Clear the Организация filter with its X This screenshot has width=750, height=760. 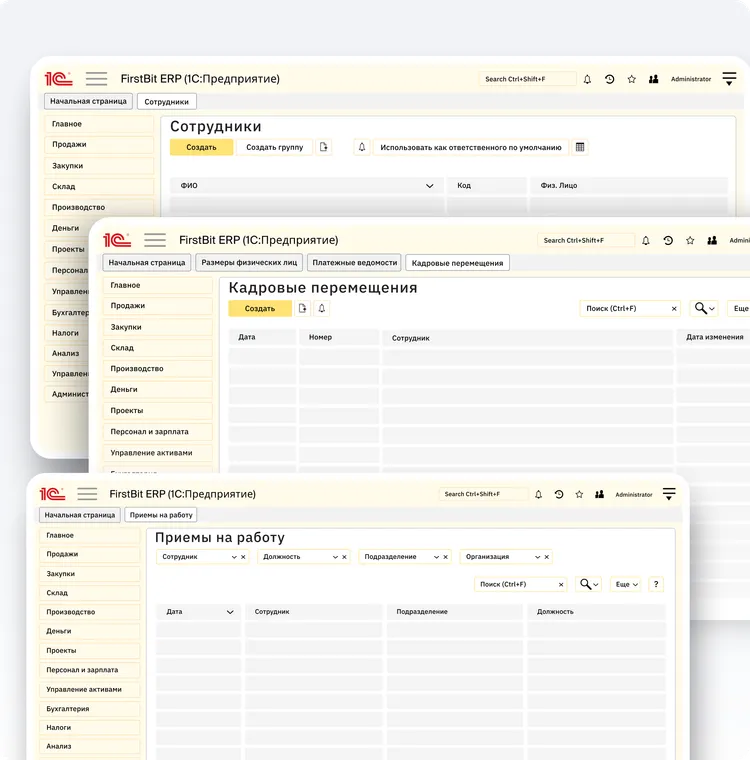546,557
